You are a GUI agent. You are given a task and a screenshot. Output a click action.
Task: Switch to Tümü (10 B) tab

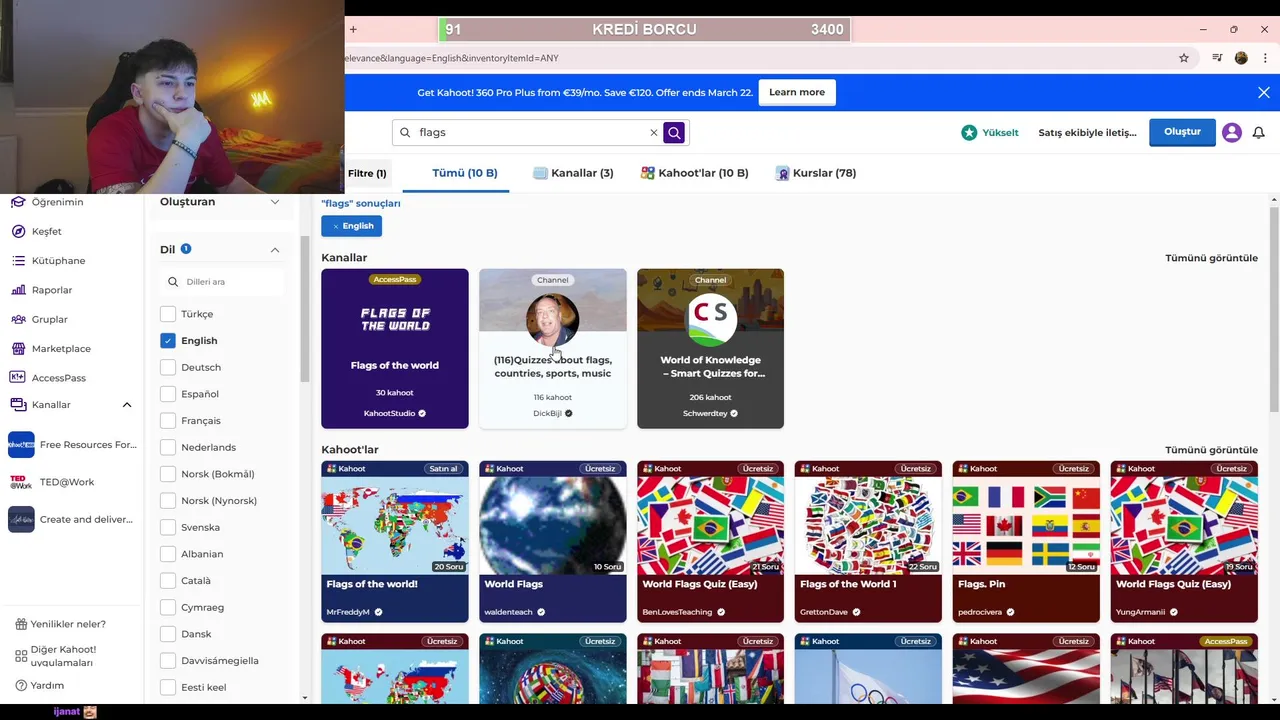click(x=464, y=173)
